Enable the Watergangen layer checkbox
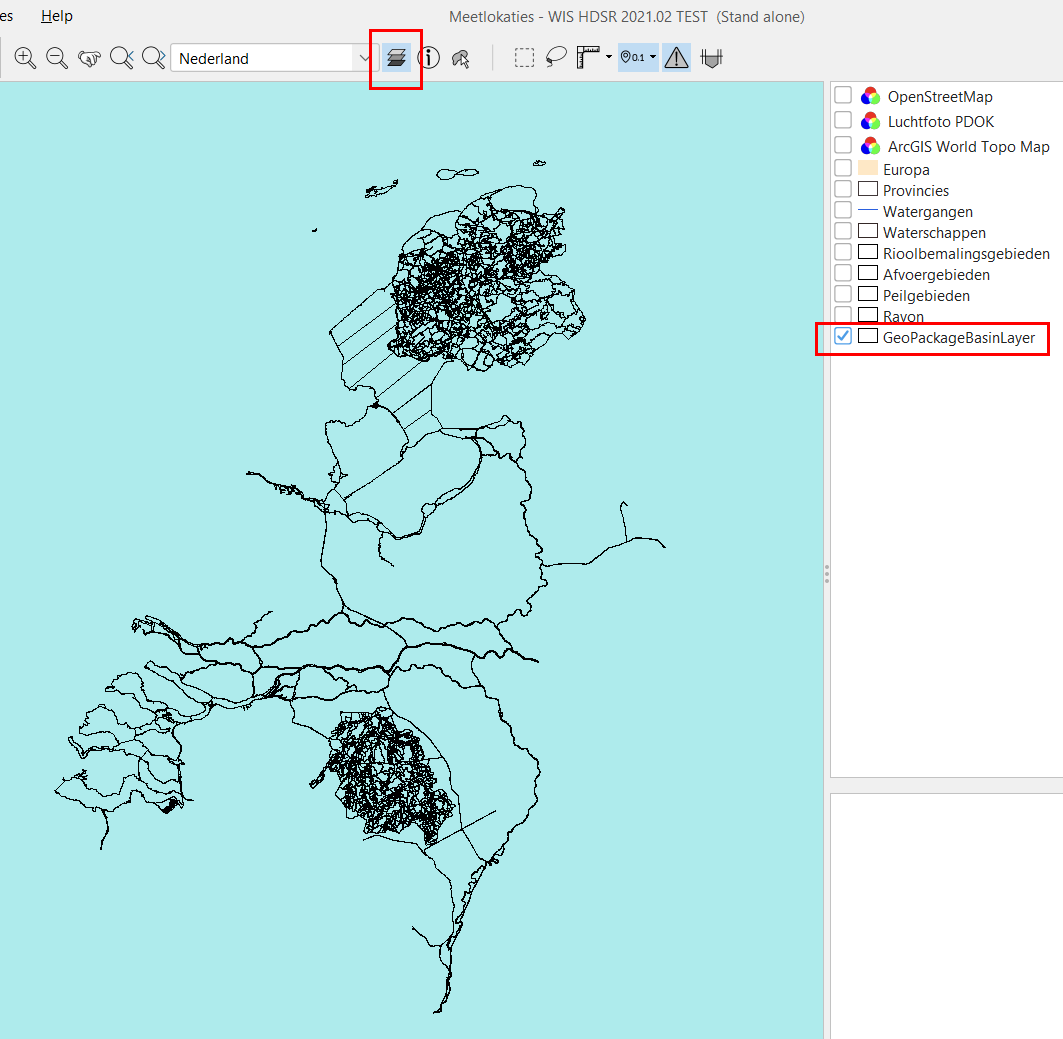The height and width of the screenshot is (1039, 1063). click(x=843, y=211)
